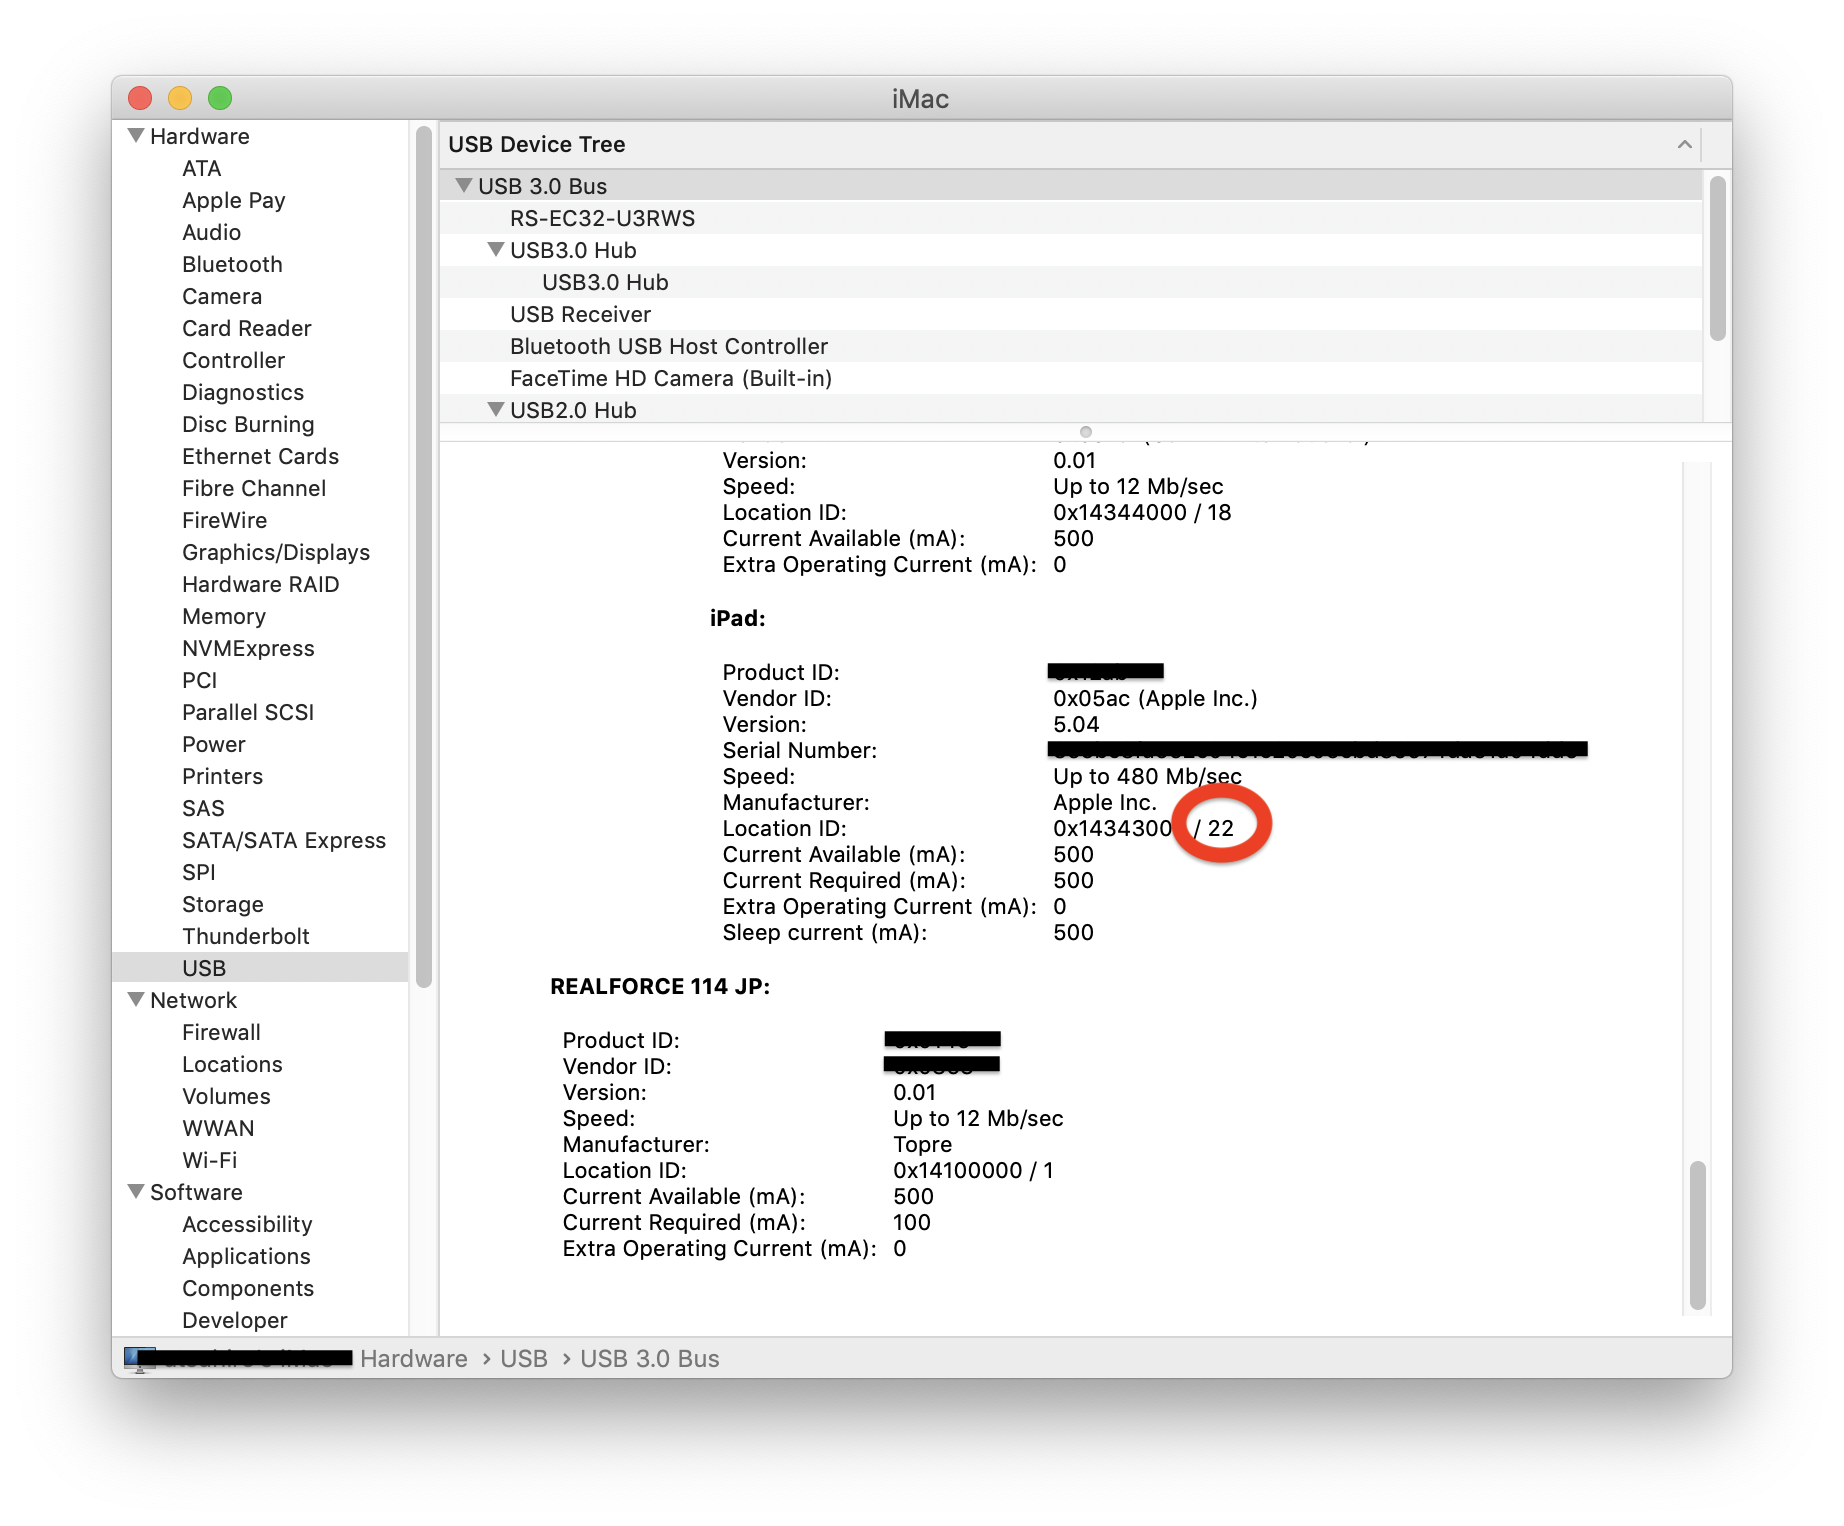
Task: Select ATA in the sidebar
Action: (x=201, y=168)
